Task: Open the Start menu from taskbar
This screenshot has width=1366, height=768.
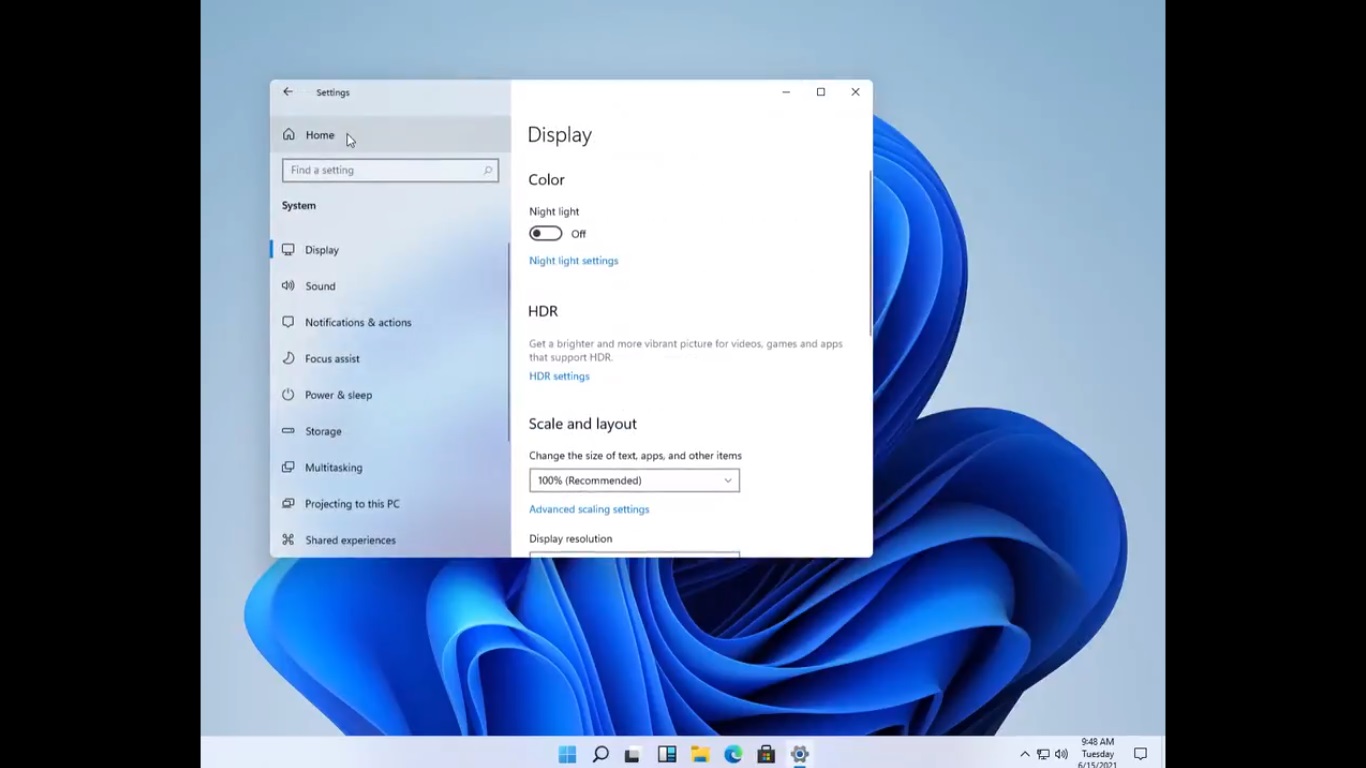Action: [567, 754]
